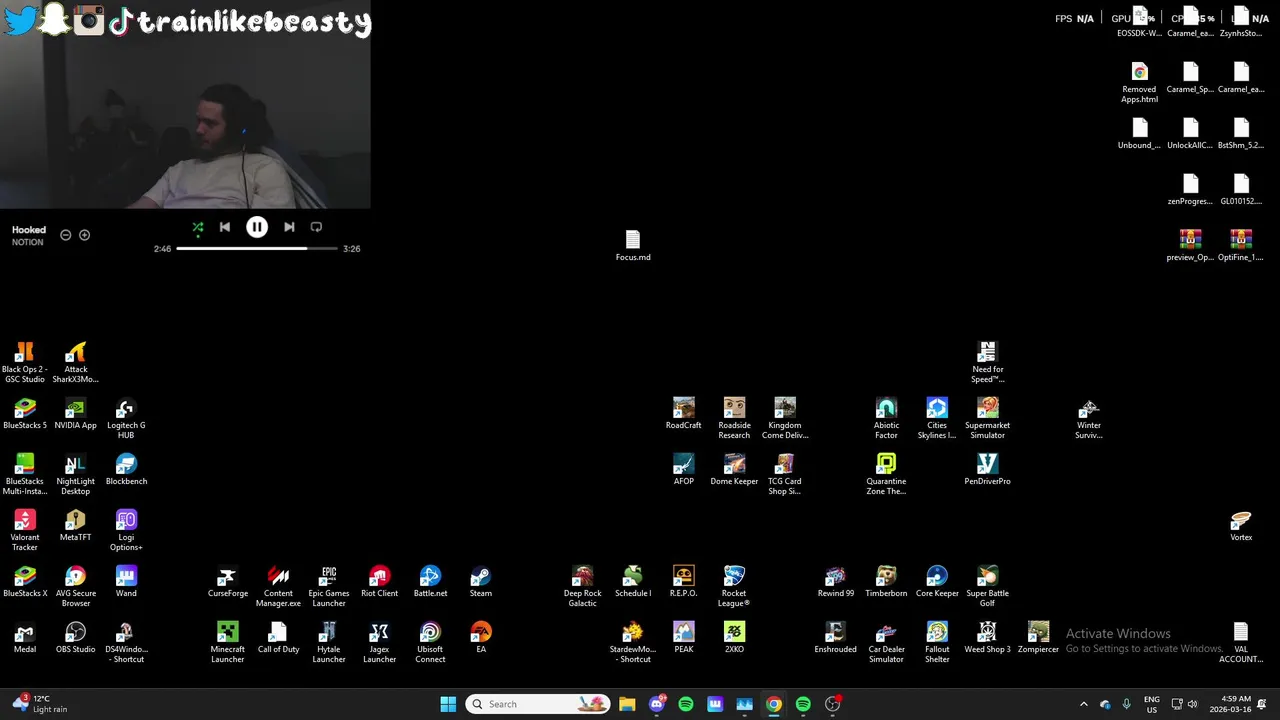Open the Light rain weather widget

click(40, 704)
